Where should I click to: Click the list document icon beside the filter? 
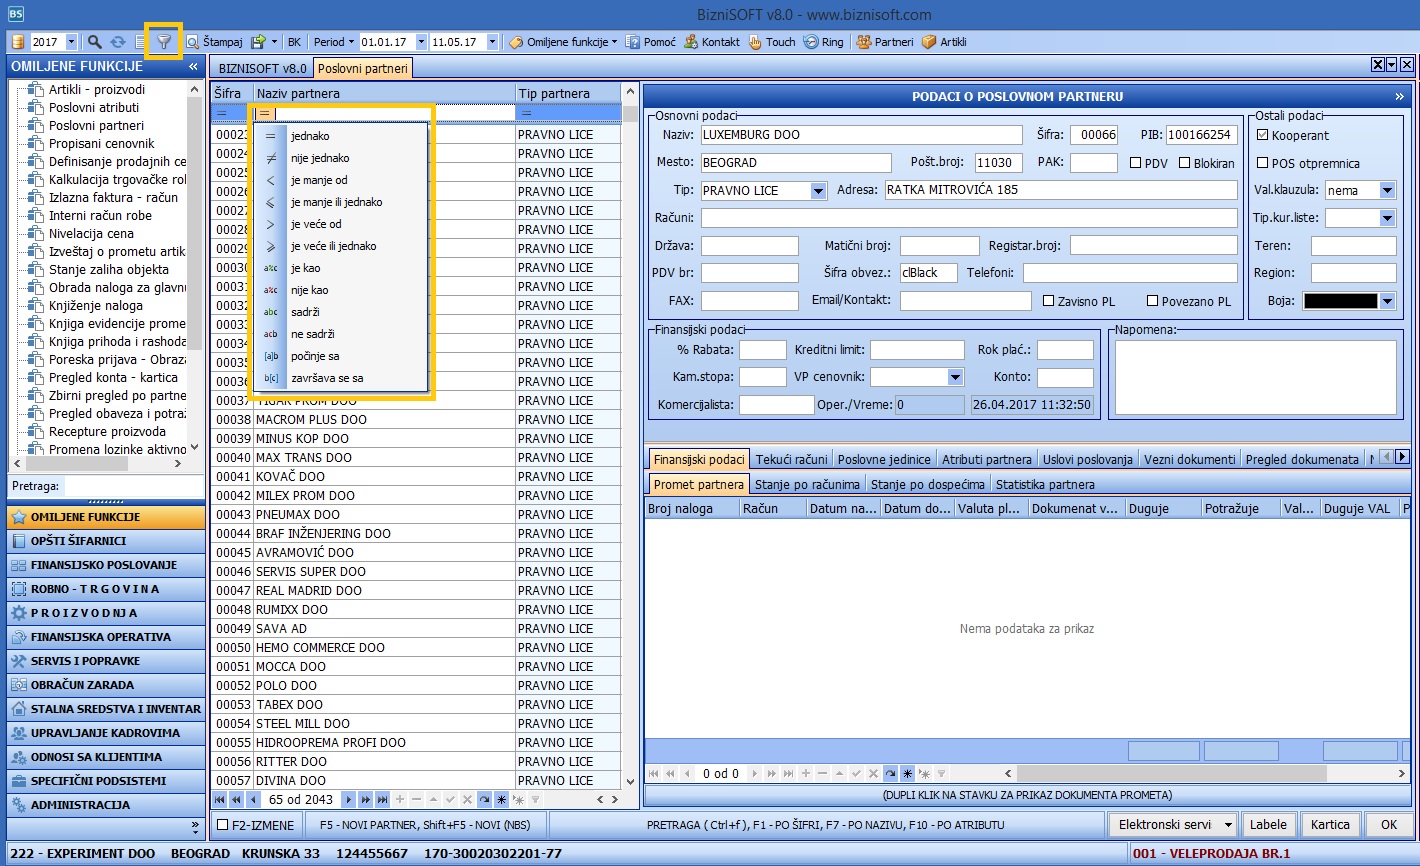click(x=141, y=42)
